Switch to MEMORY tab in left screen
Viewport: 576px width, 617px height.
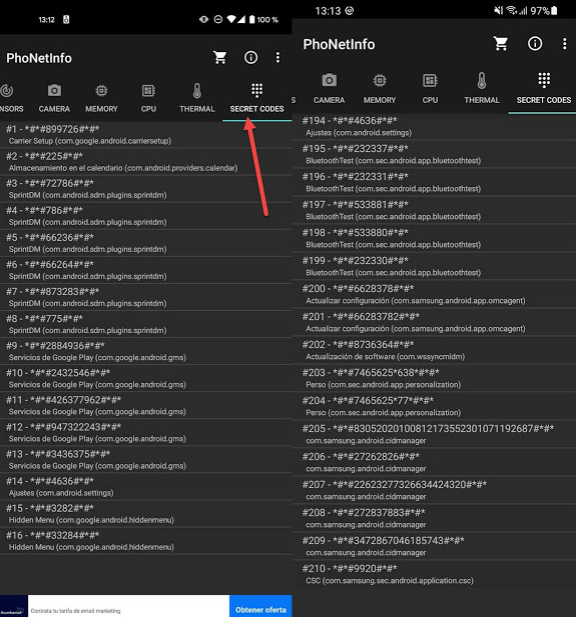(102, 99)
